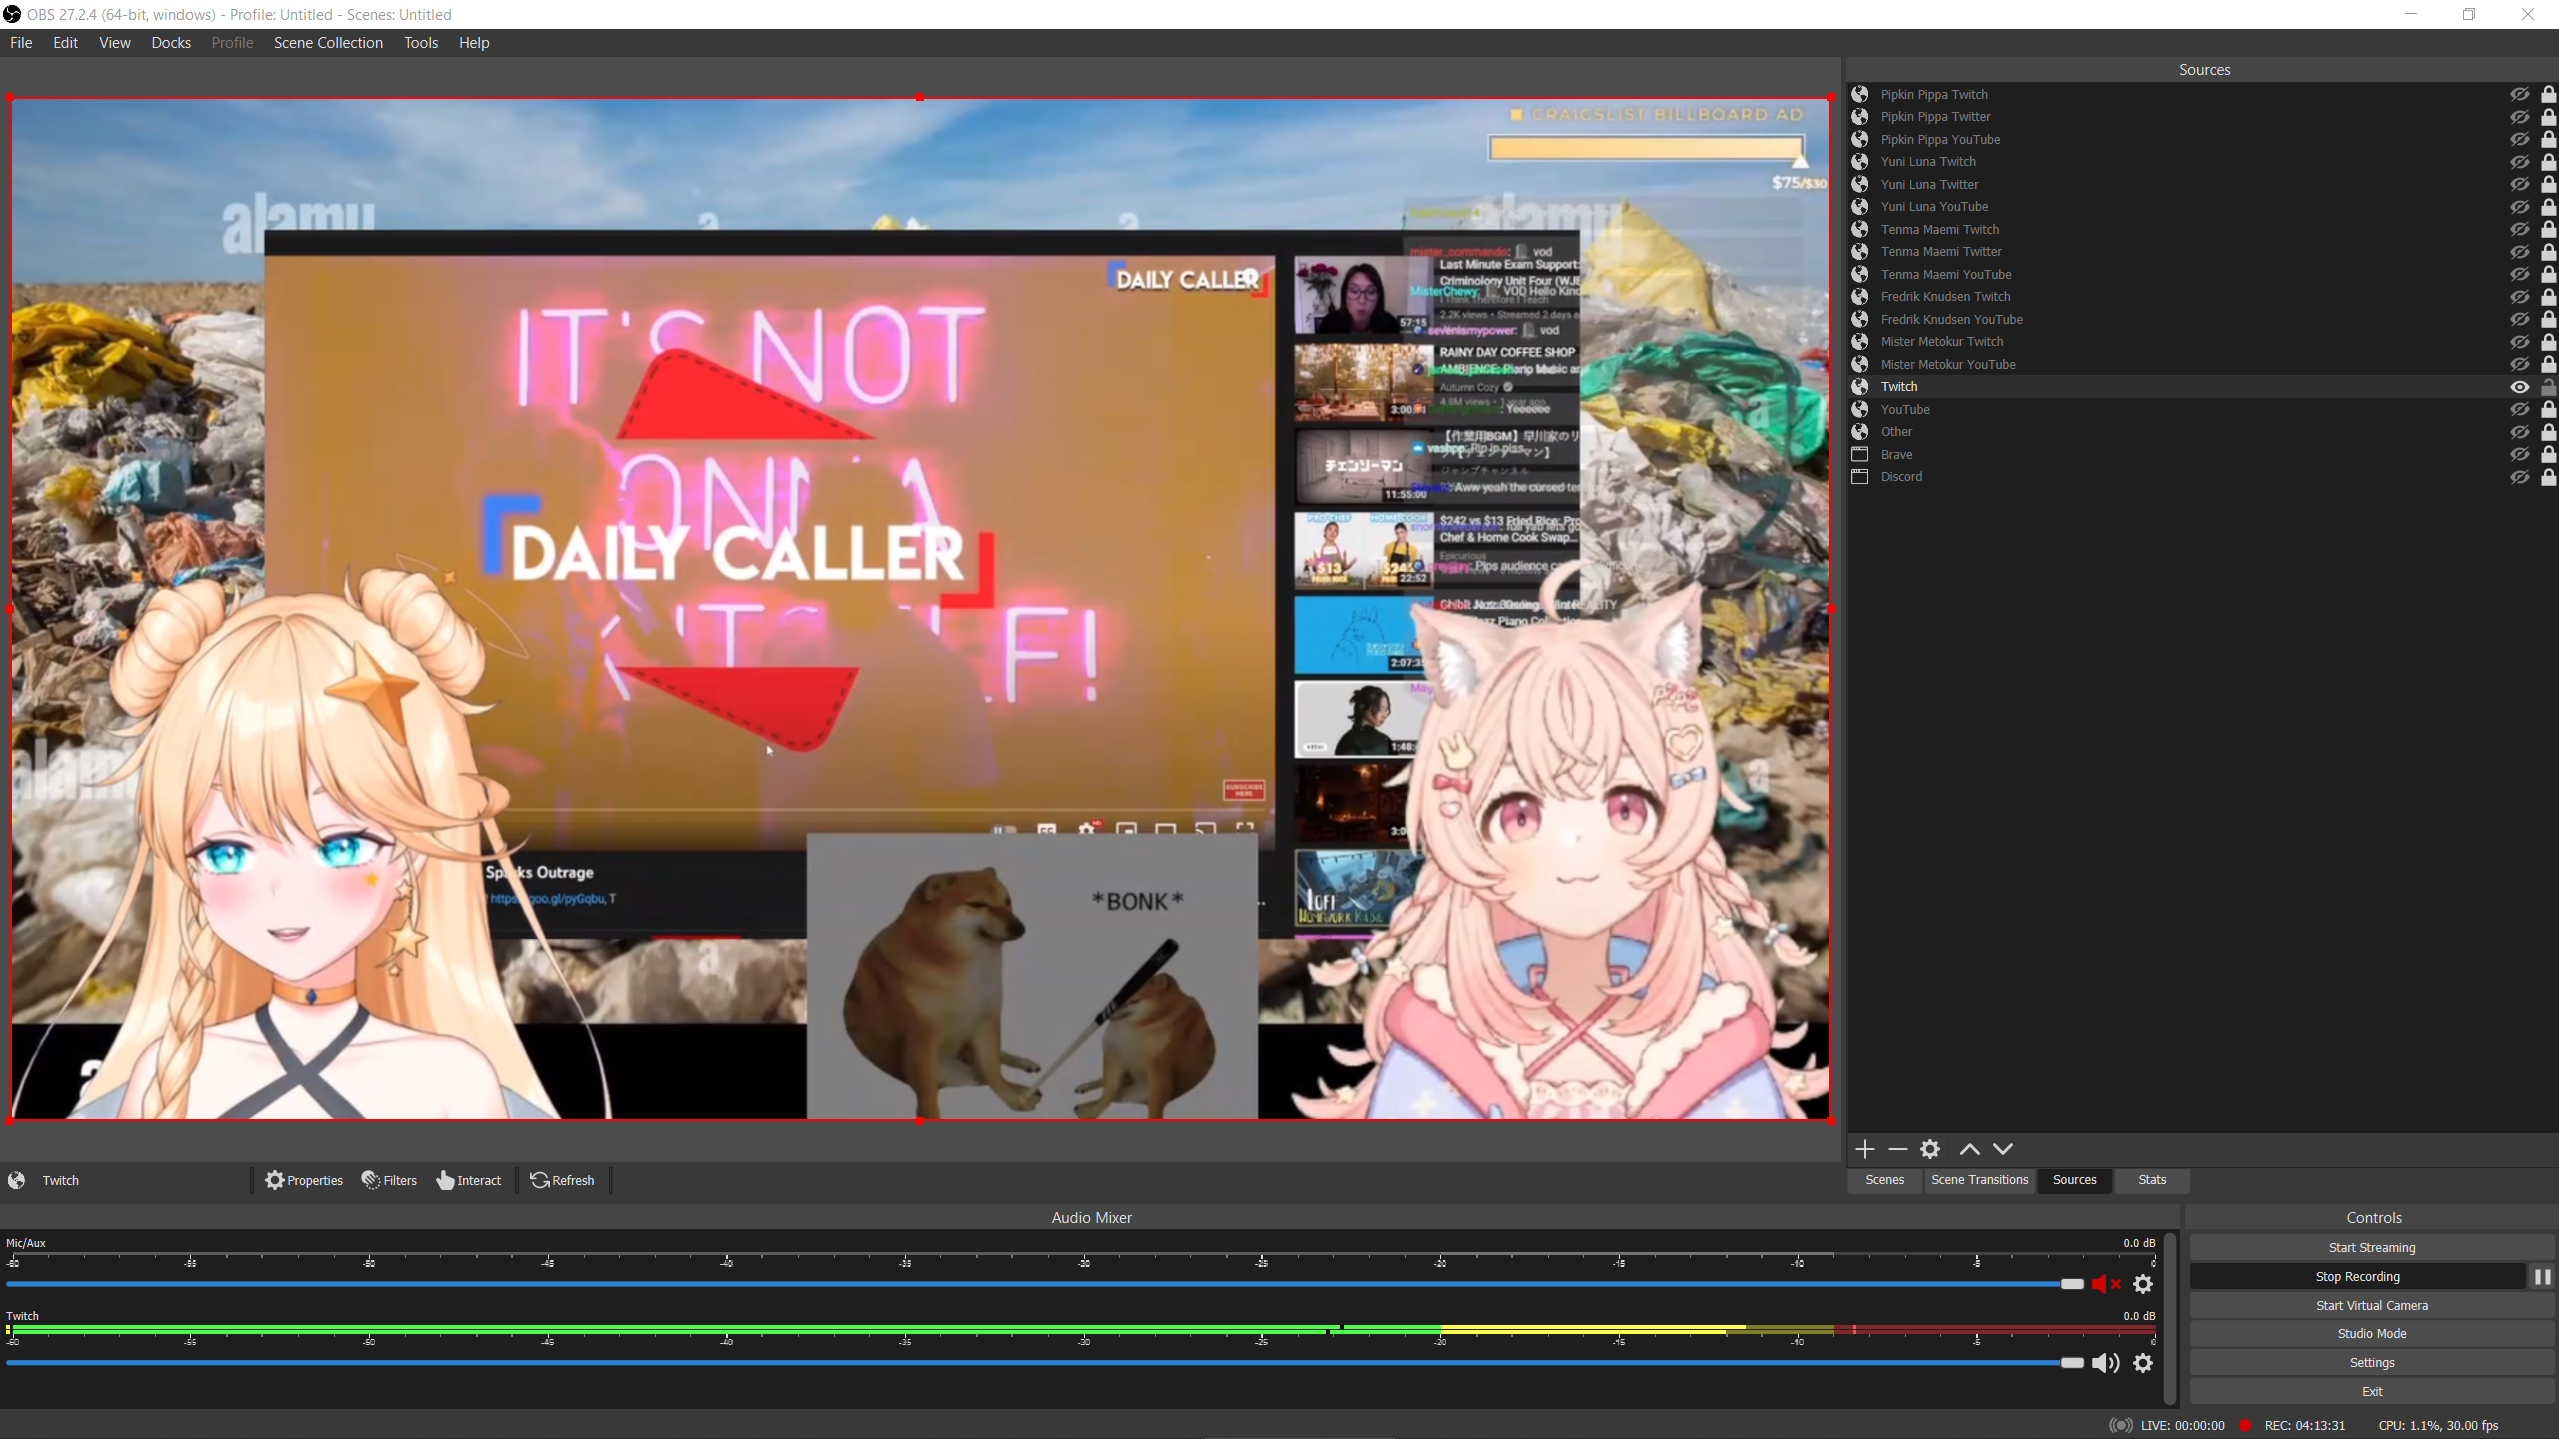
Task: Click the Stop Recording button
Action: [2357, 1277]
